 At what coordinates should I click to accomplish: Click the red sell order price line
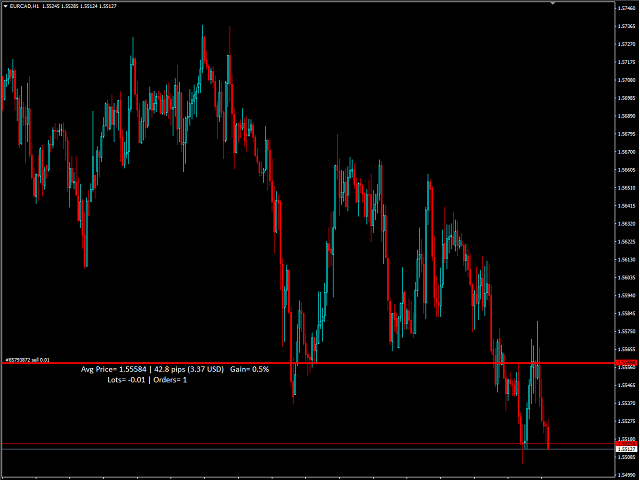coord(300,363)
